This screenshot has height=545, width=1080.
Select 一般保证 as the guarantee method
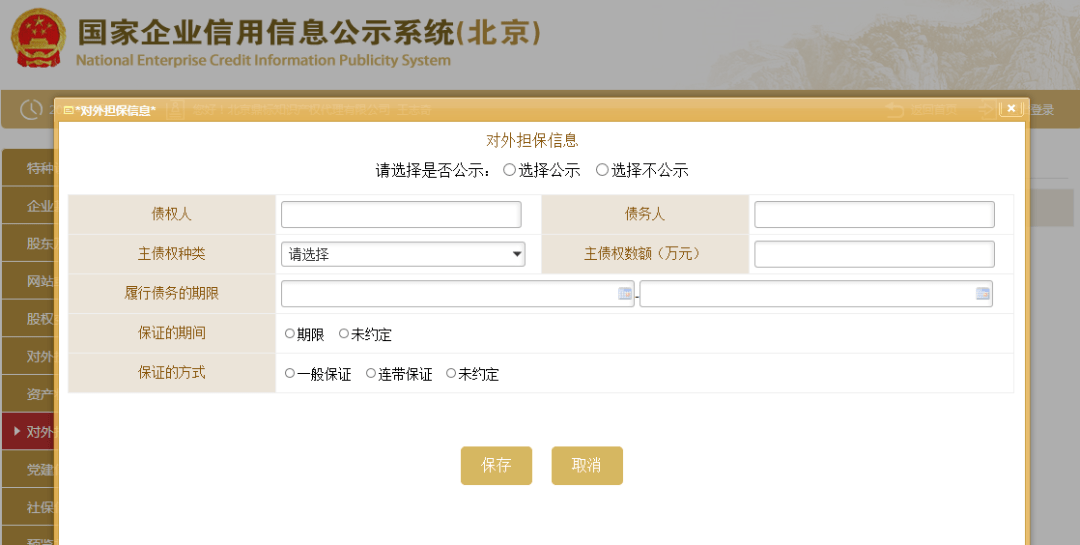pyautogui.click(x=290, y=374)
